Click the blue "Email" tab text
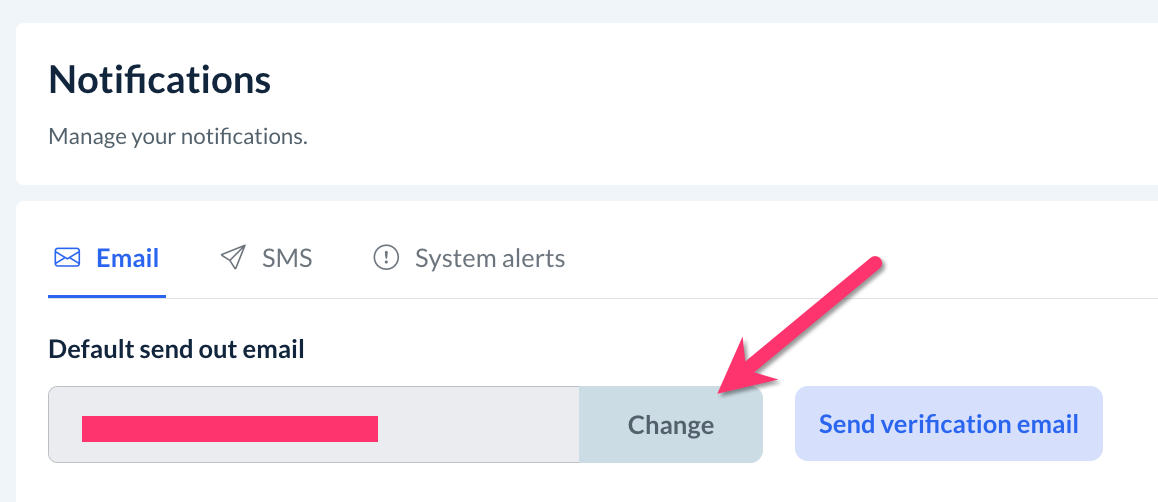Image resolution: width=1158 pixels, height=502 pixels. click(127, 259)
